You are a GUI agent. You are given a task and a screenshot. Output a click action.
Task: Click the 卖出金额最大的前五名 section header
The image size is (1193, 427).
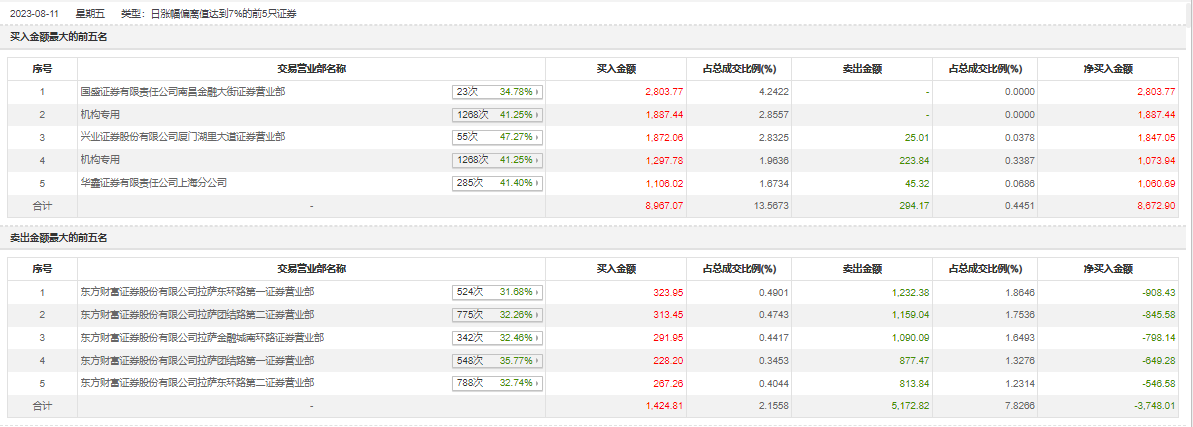[58, 238]
